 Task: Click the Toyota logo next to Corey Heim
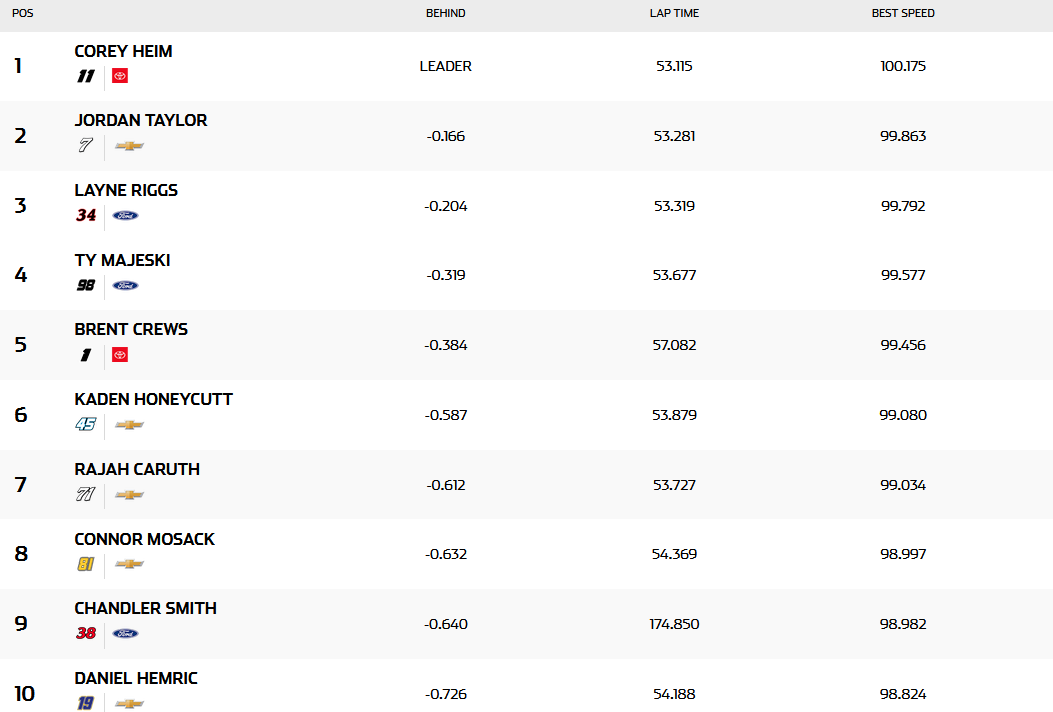[120, 76]
